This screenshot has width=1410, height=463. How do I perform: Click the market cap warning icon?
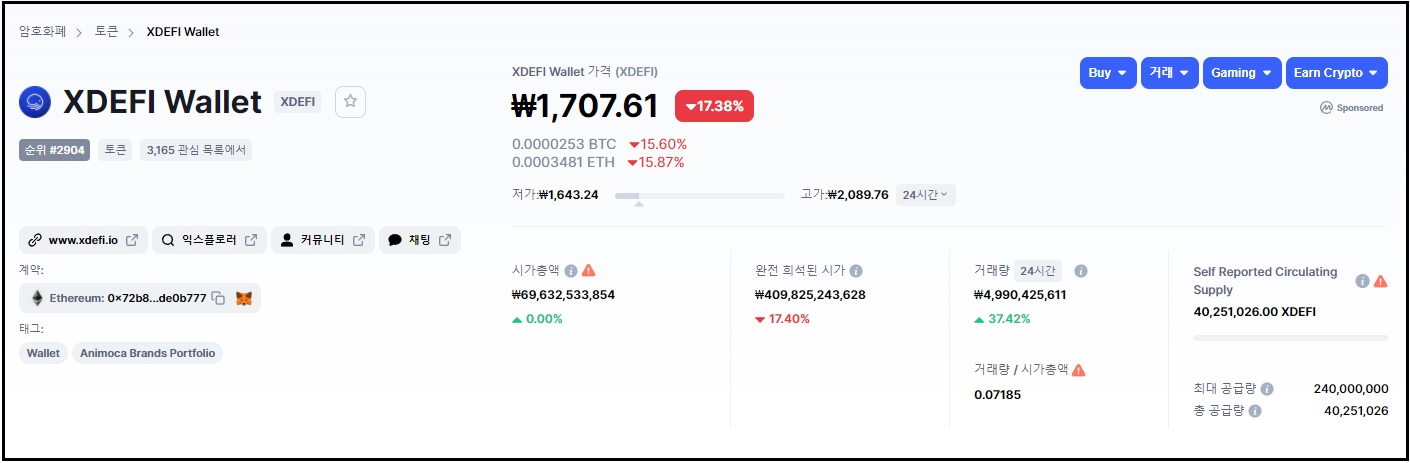(x=589, y=270)
